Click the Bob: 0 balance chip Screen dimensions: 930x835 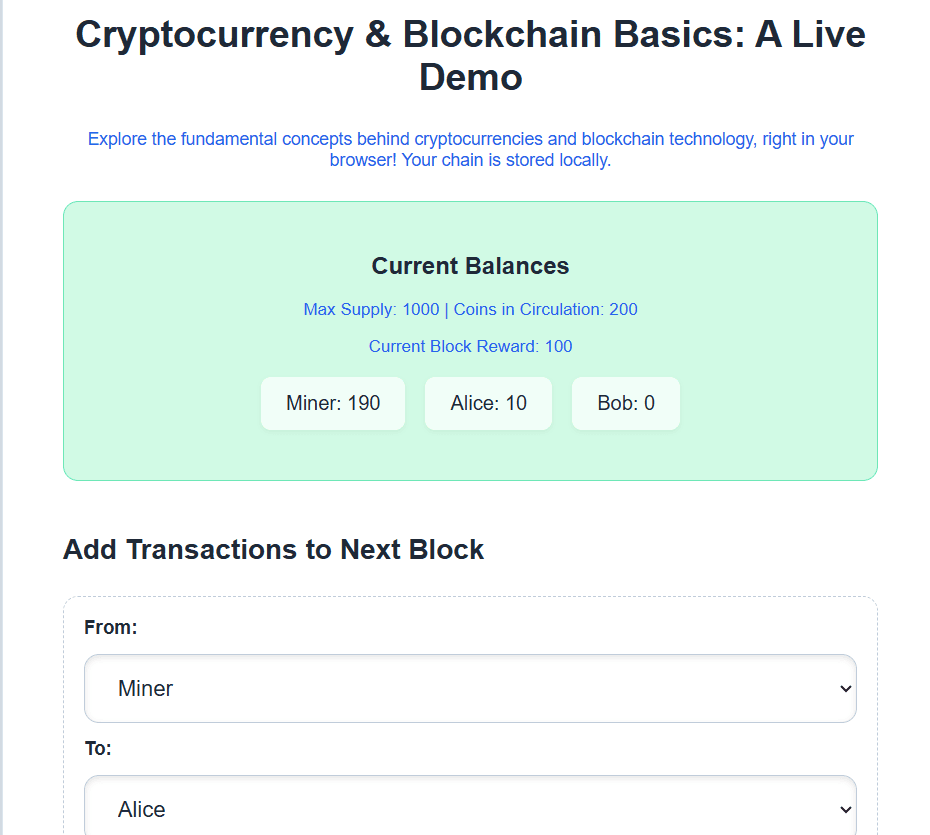pos(626,403)
